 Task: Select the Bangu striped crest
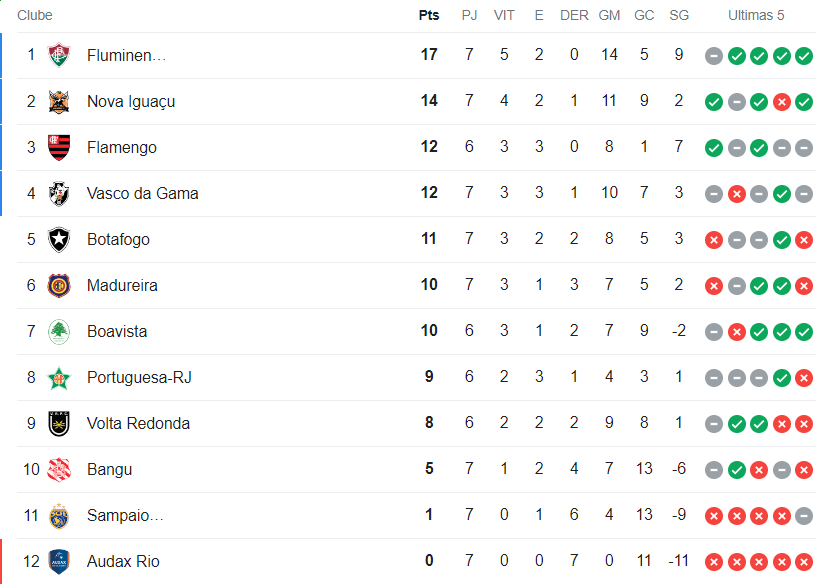point(60,469)
